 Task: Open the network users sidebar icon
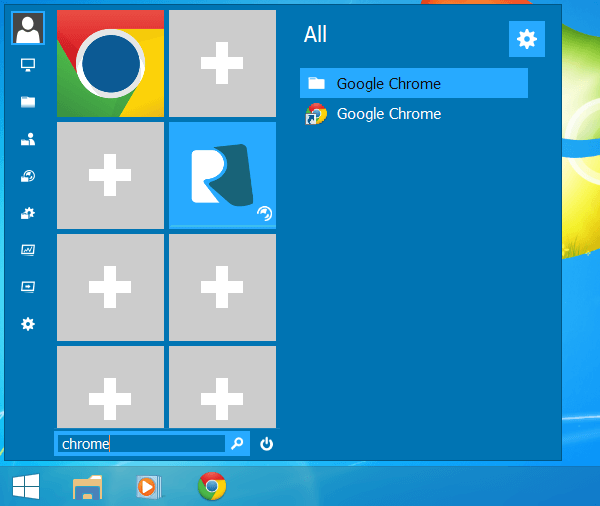28,139
